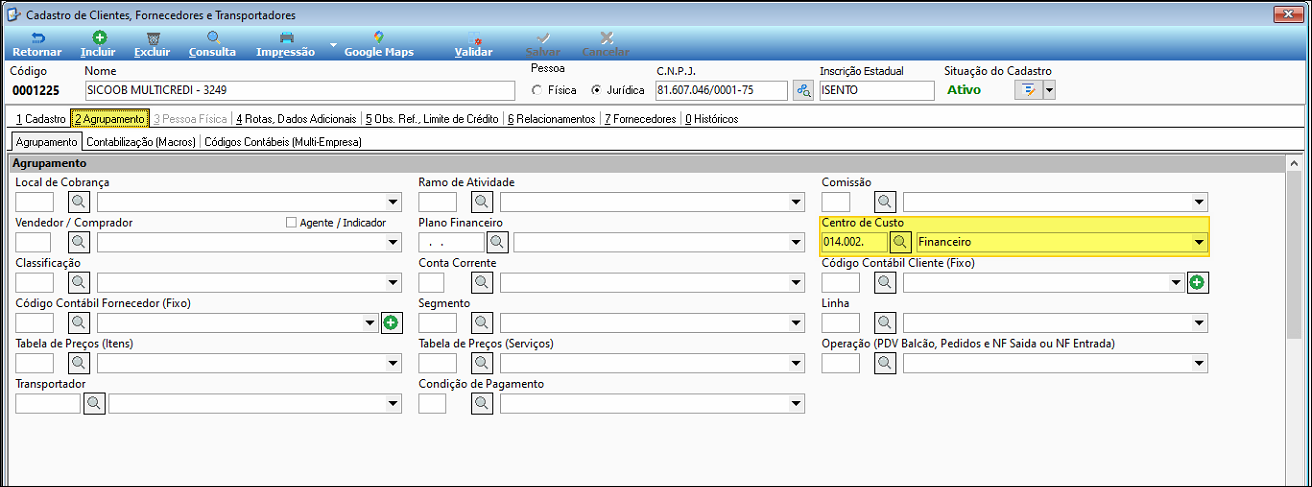Click the Código Contábil Cliente search icon
1312x487 pixels.
coord(886,283)
